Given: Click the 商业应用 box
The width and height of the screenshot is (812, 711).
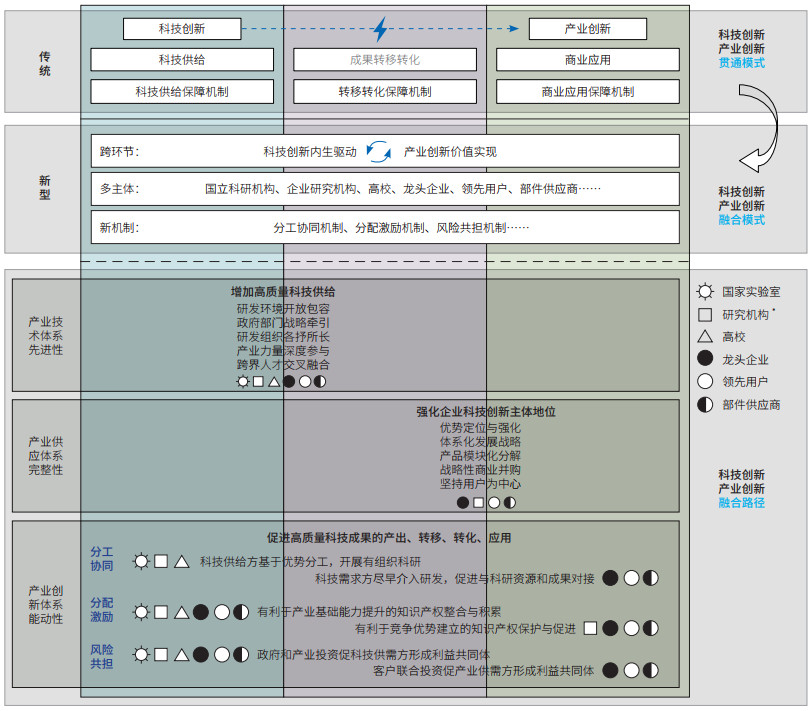Looking at the screenshot, I should click(x=587, y=60).
